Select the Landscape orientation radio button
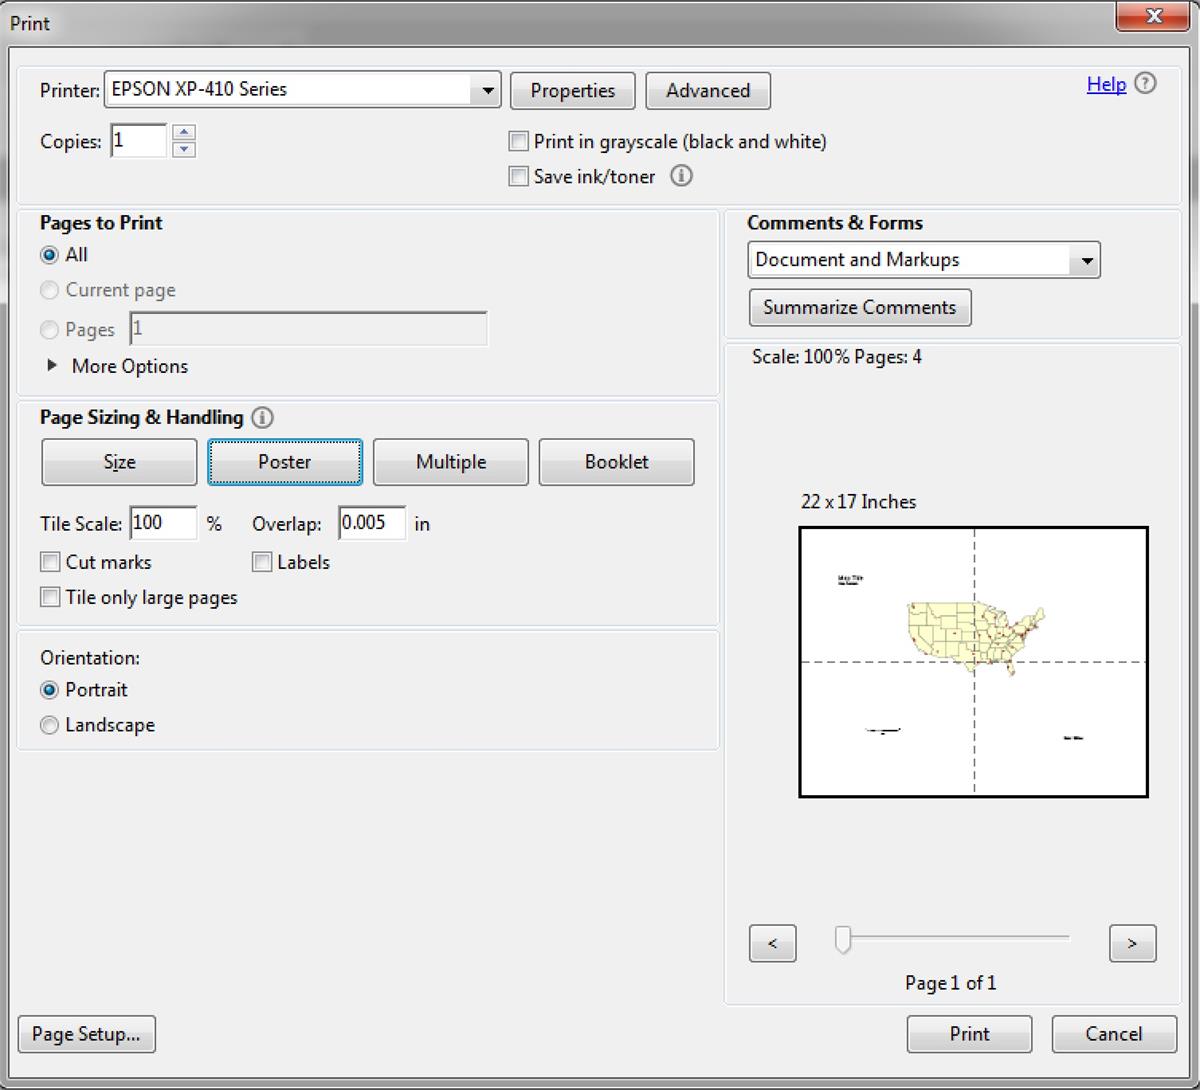This screenshot has height=1090, width=1200. coord(49,725)
